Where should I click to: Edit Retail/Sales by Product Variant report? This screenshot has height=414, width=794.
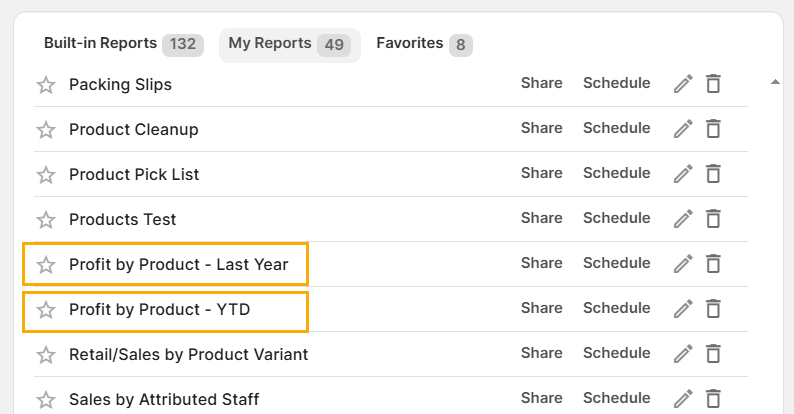[683, 354]
